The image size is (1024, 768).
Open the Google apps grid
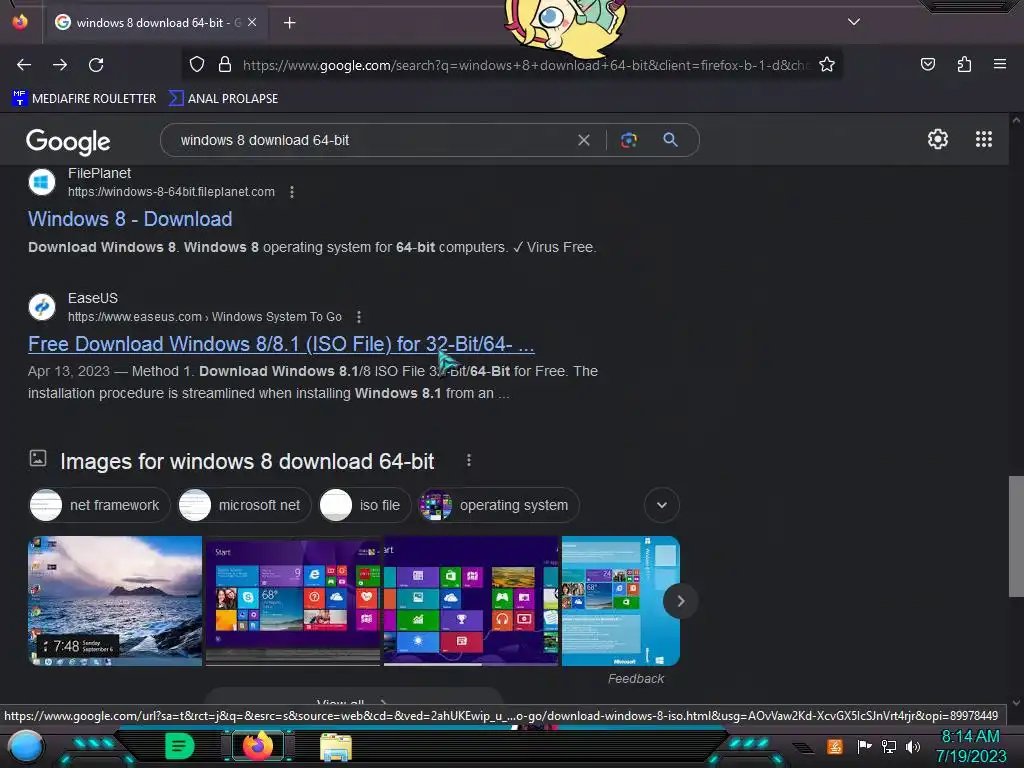[x=984, y=139]
